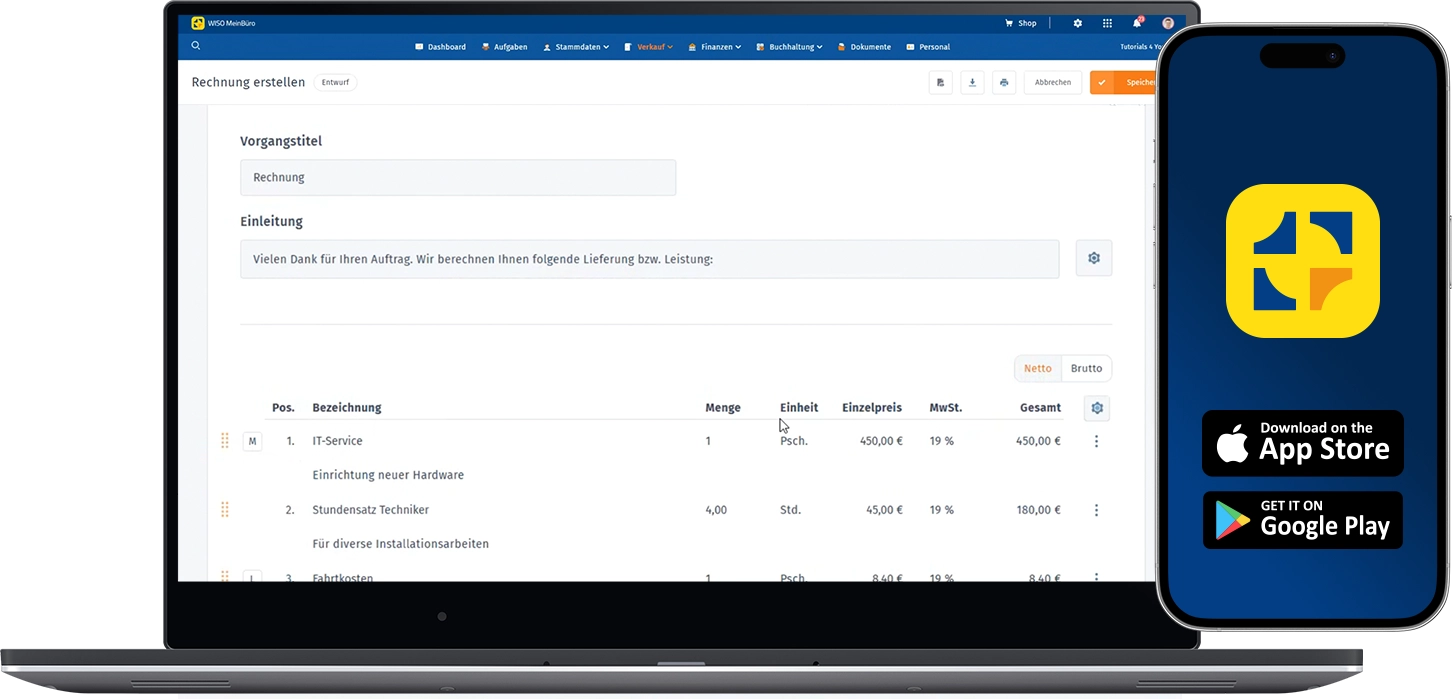Viewport: 1452px width, 699px height.
Task: Click the Abbrechen button
Action: 1053,82
